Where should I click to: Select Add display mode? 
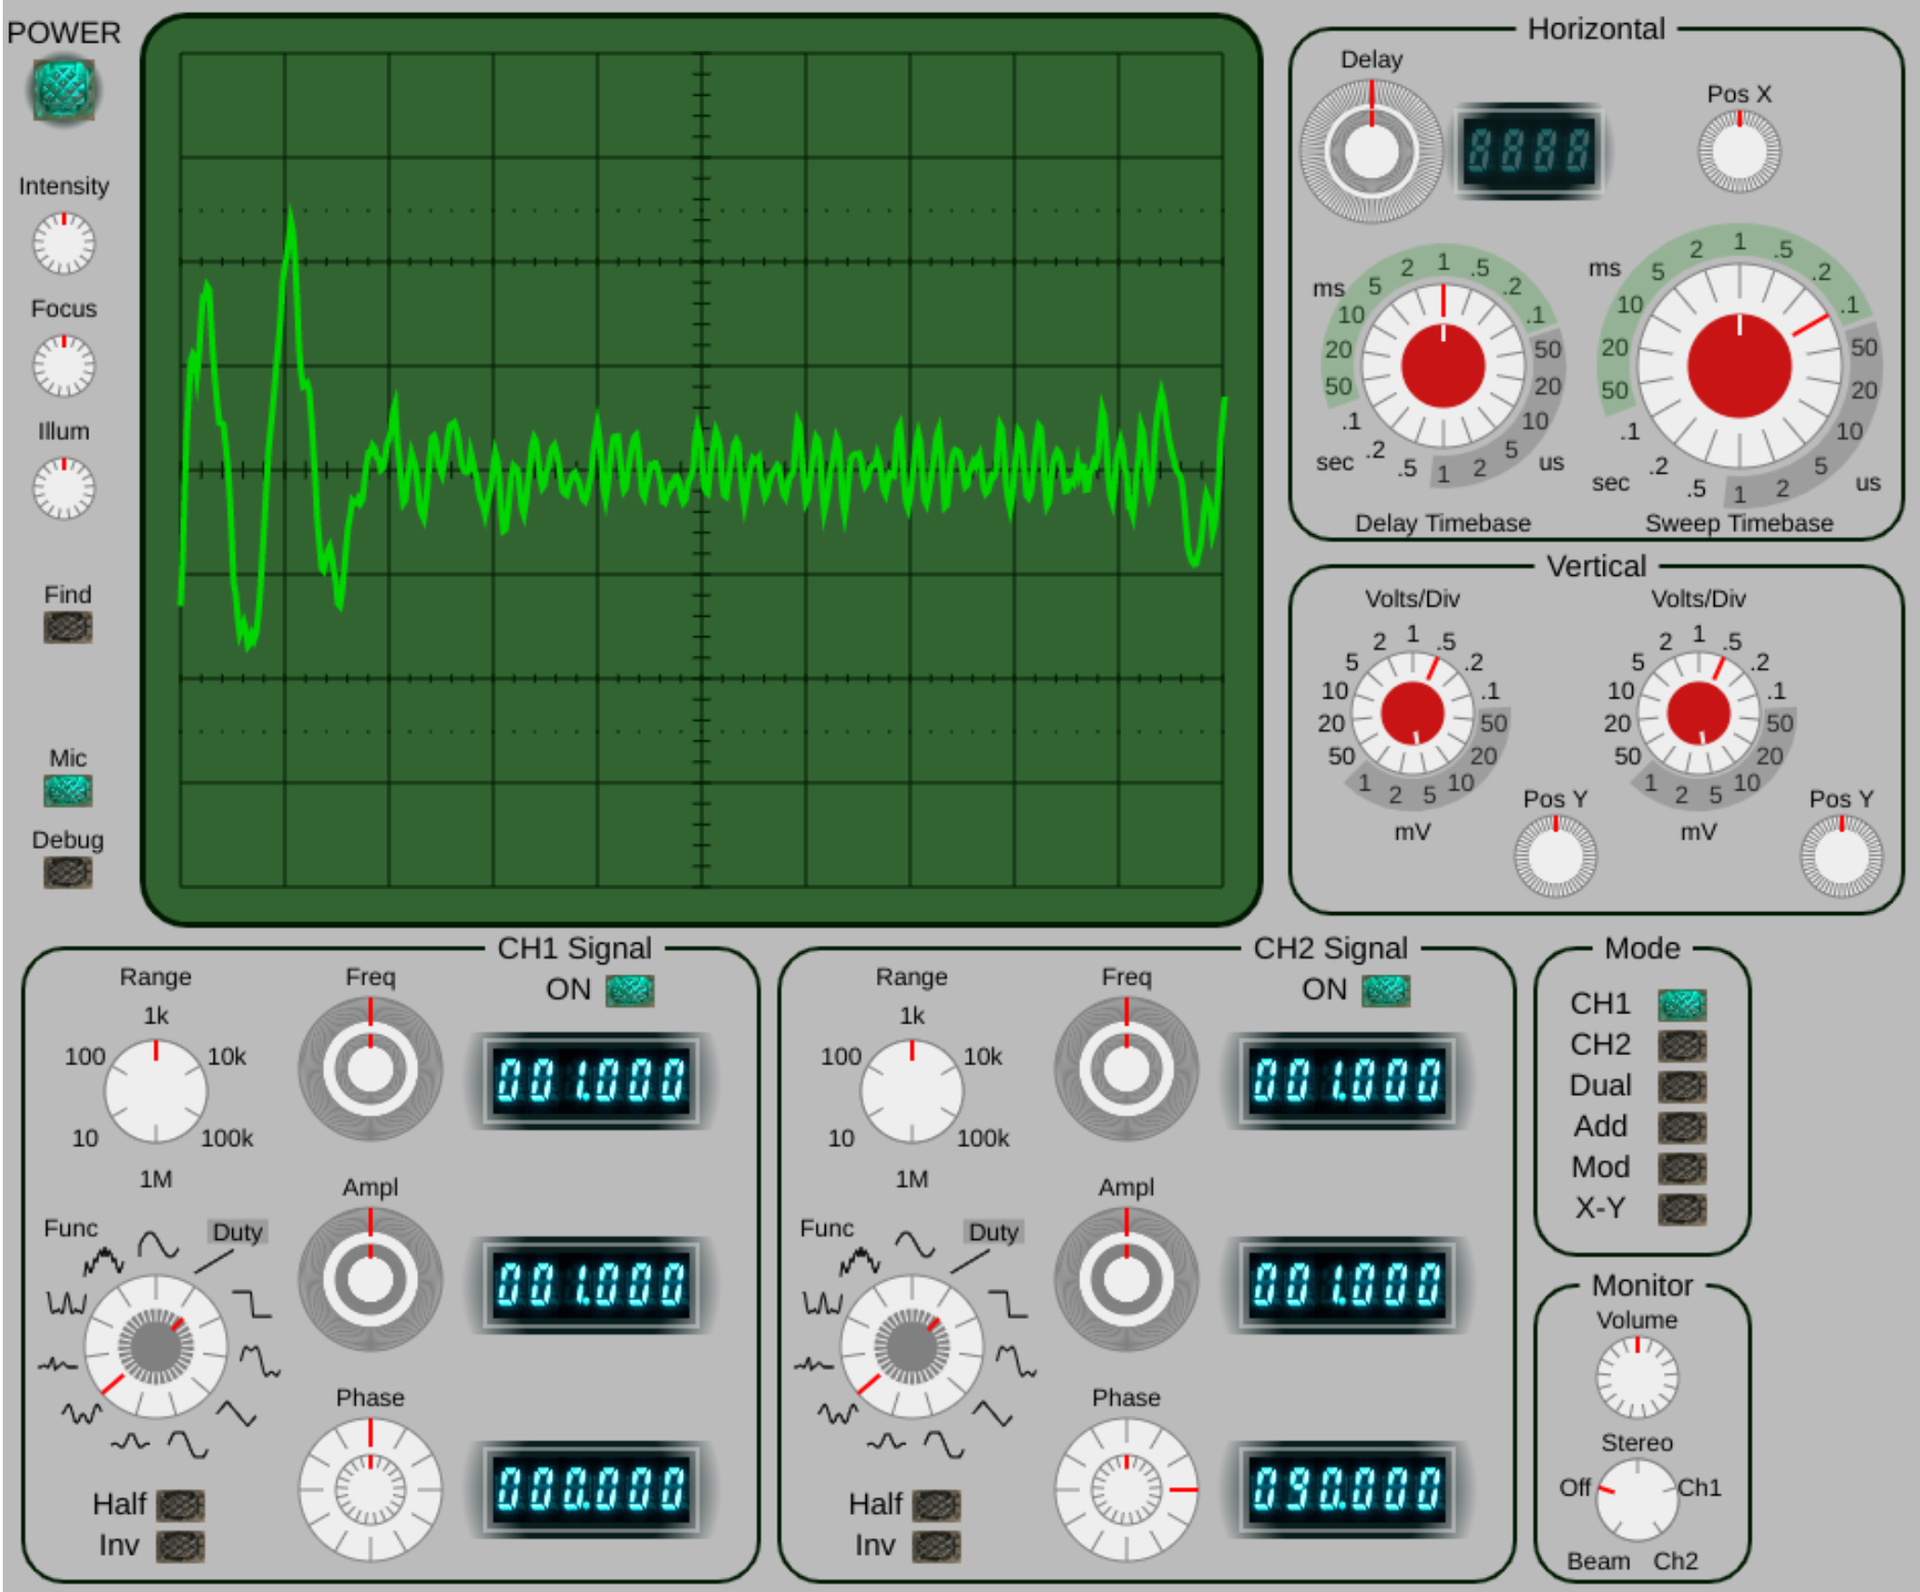(1682, 1128)
